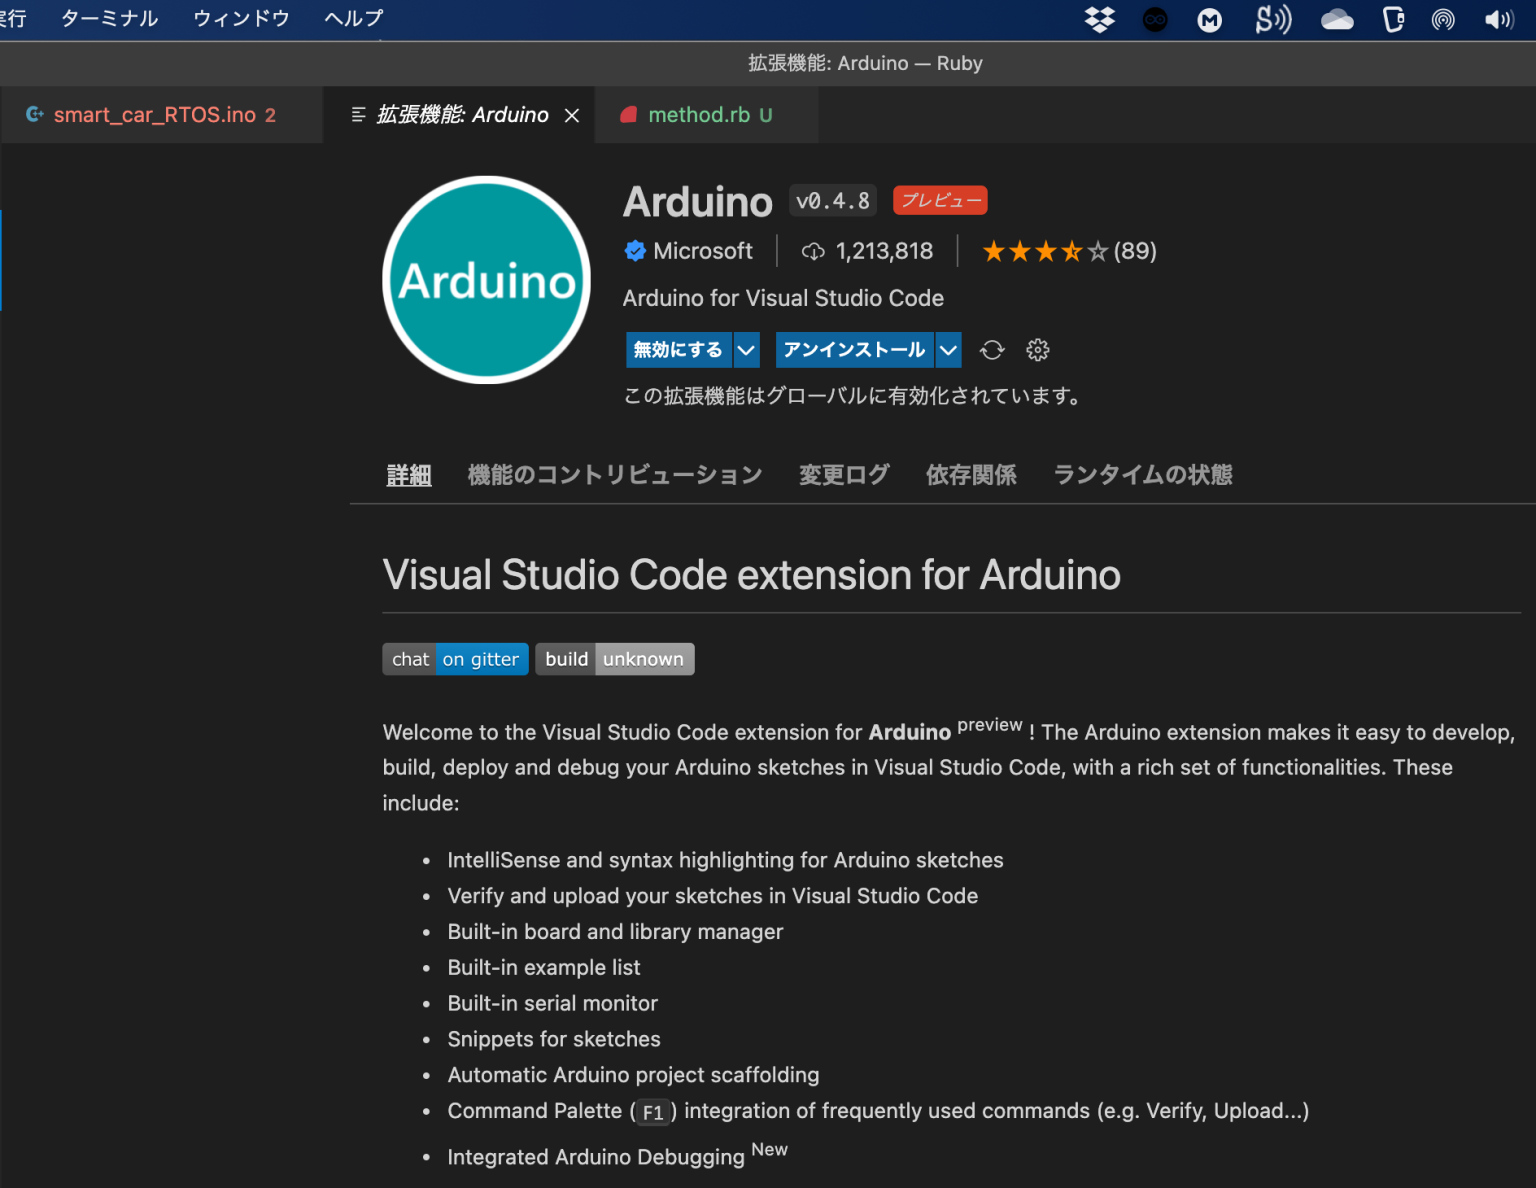
Task: Open the ウィンドウ menu
Action: 241,19
